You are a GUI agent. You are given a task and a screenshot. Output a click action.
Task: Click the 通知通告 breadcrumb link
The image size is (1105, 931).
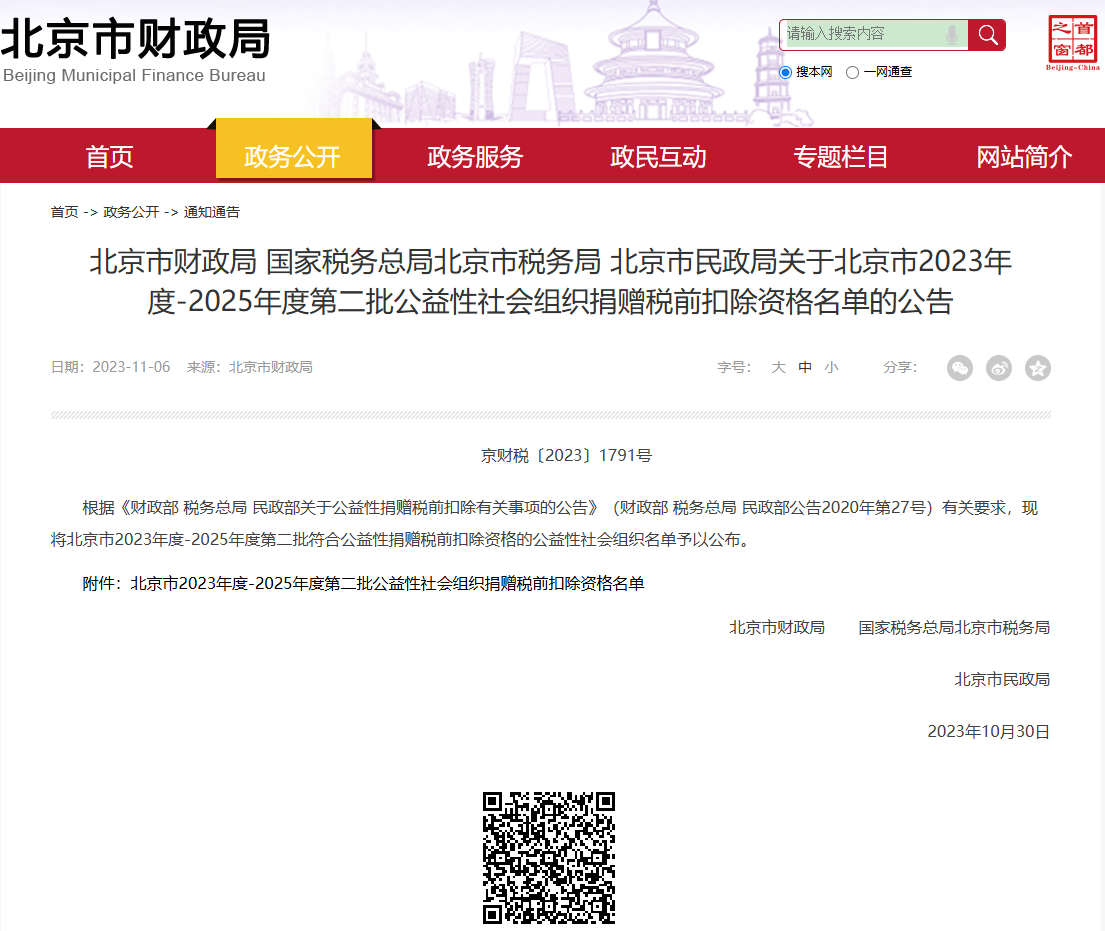click(x=211, y=212)
